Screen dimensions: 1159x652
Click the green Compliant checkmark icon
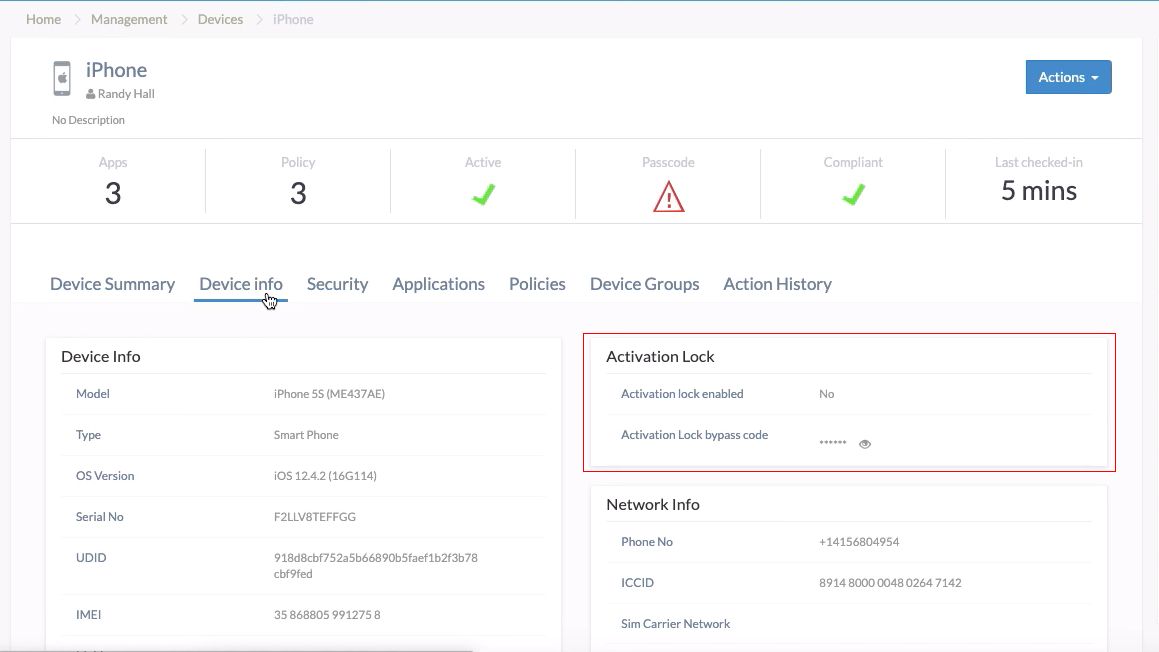tap(853, 195)
